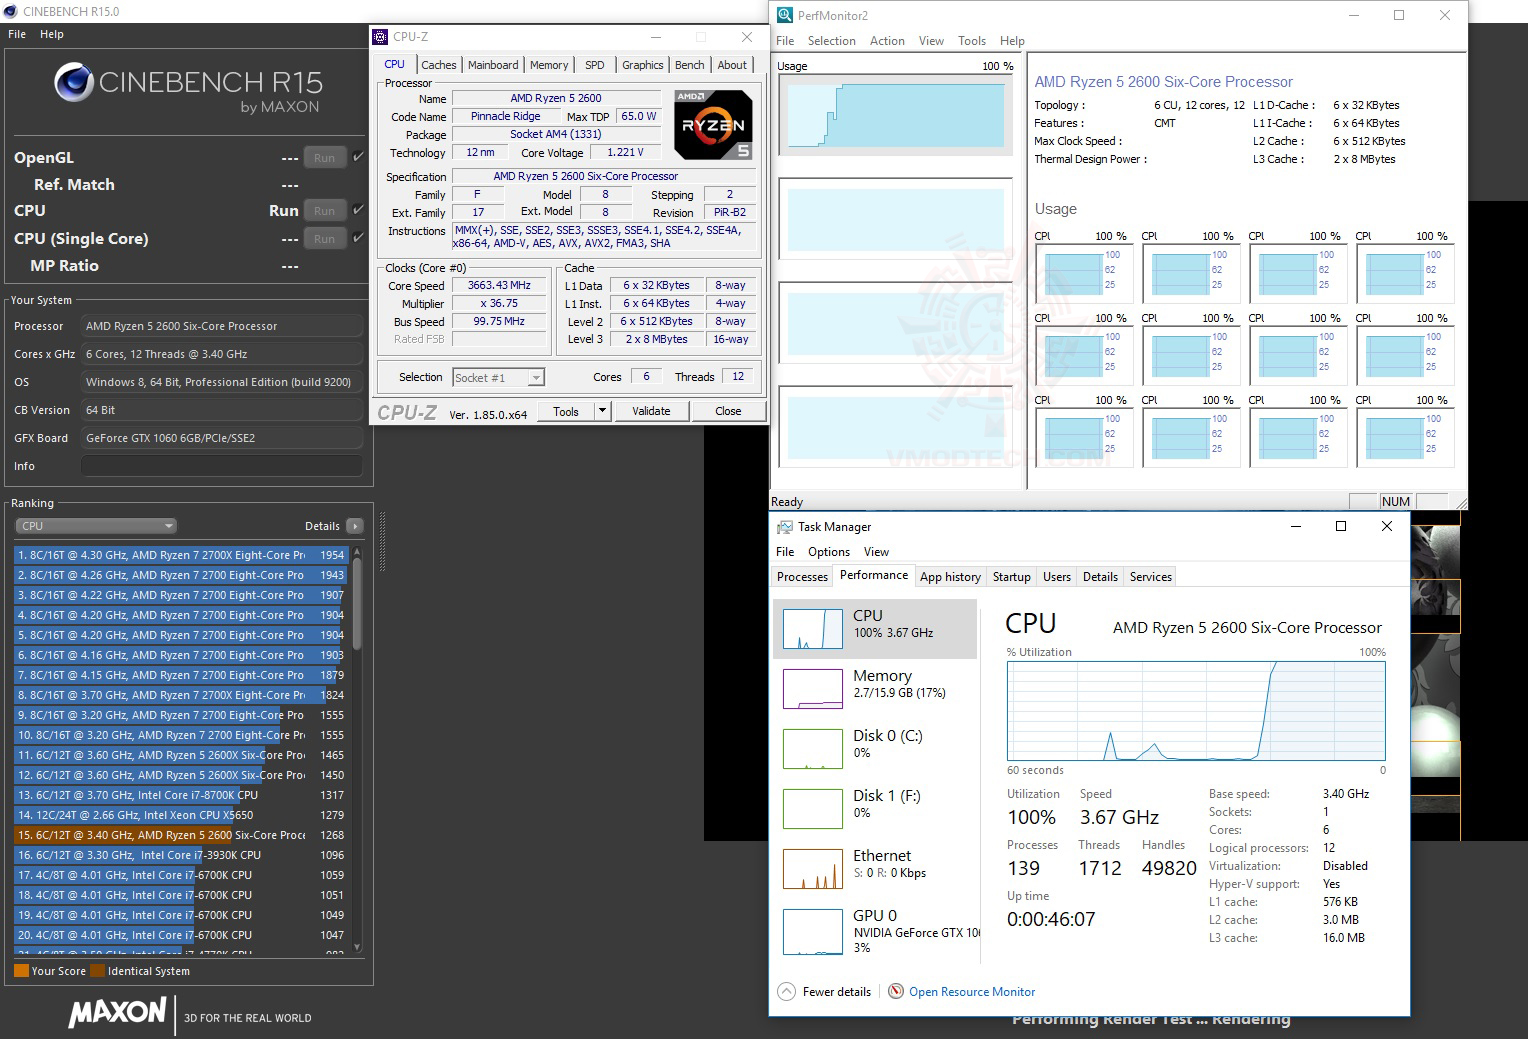Screen dimensions: 1528x1039
Task: Open Resource Monitor link in Task Manager
Action: coord(972,992)
